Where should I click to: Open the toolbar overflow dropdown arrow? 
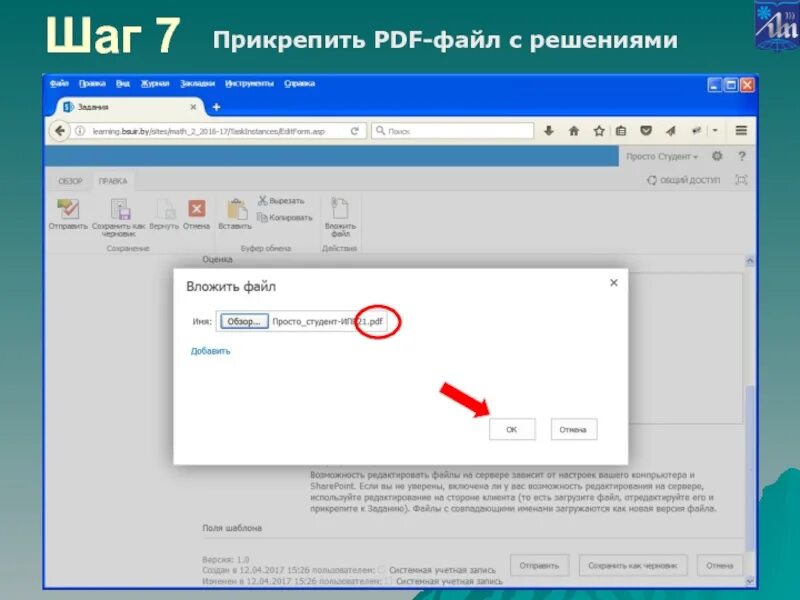(x=715, y=131)
